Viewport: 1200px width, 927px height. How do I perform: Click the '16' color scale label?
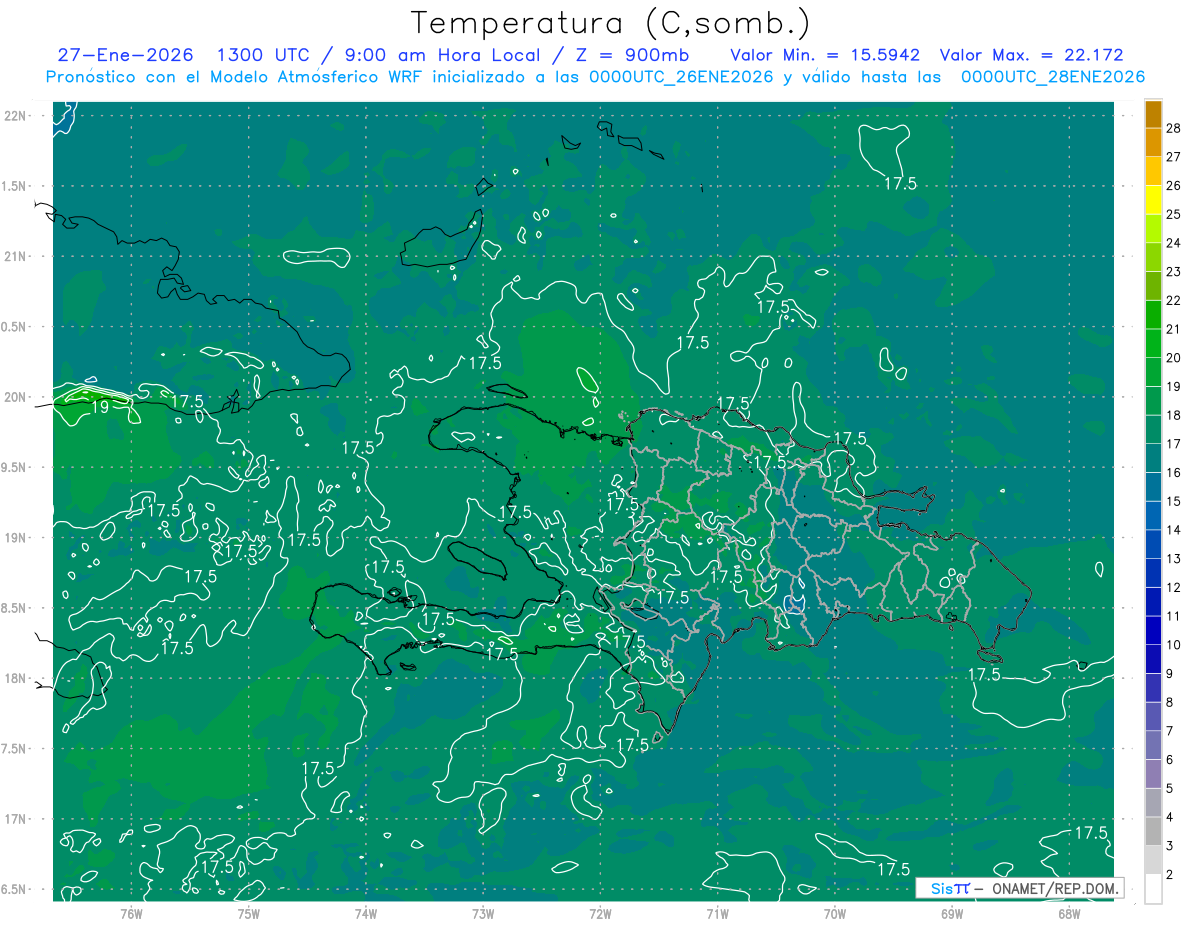(1174, 473)
